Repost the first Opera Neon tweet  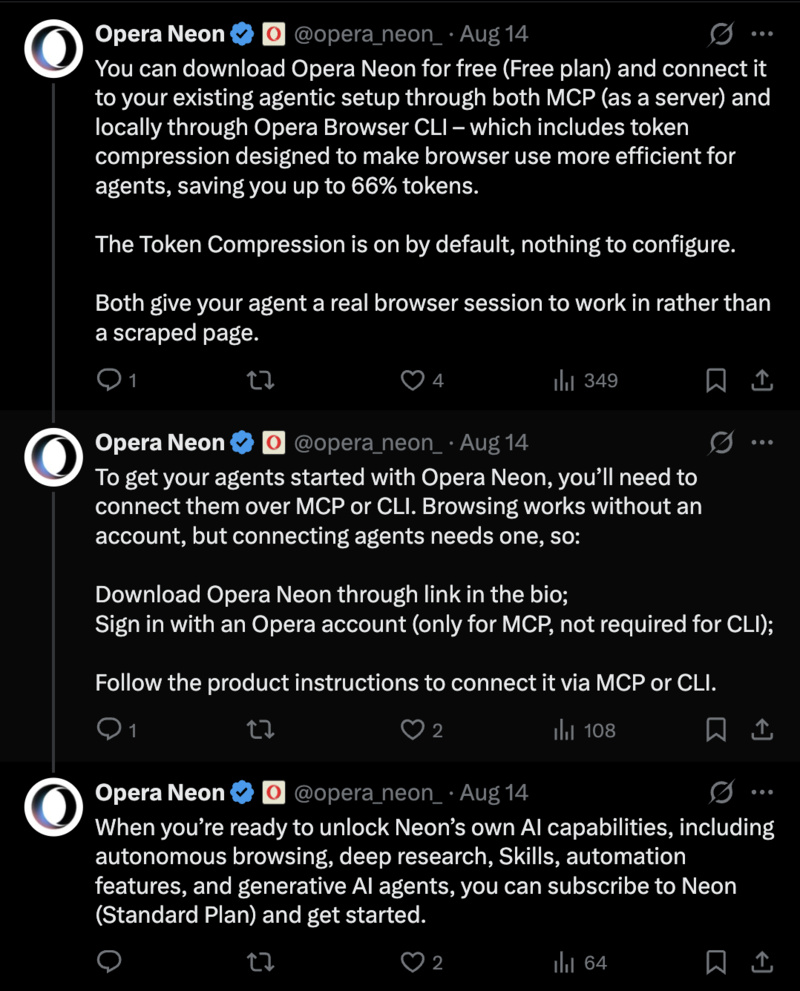point(260,380)
